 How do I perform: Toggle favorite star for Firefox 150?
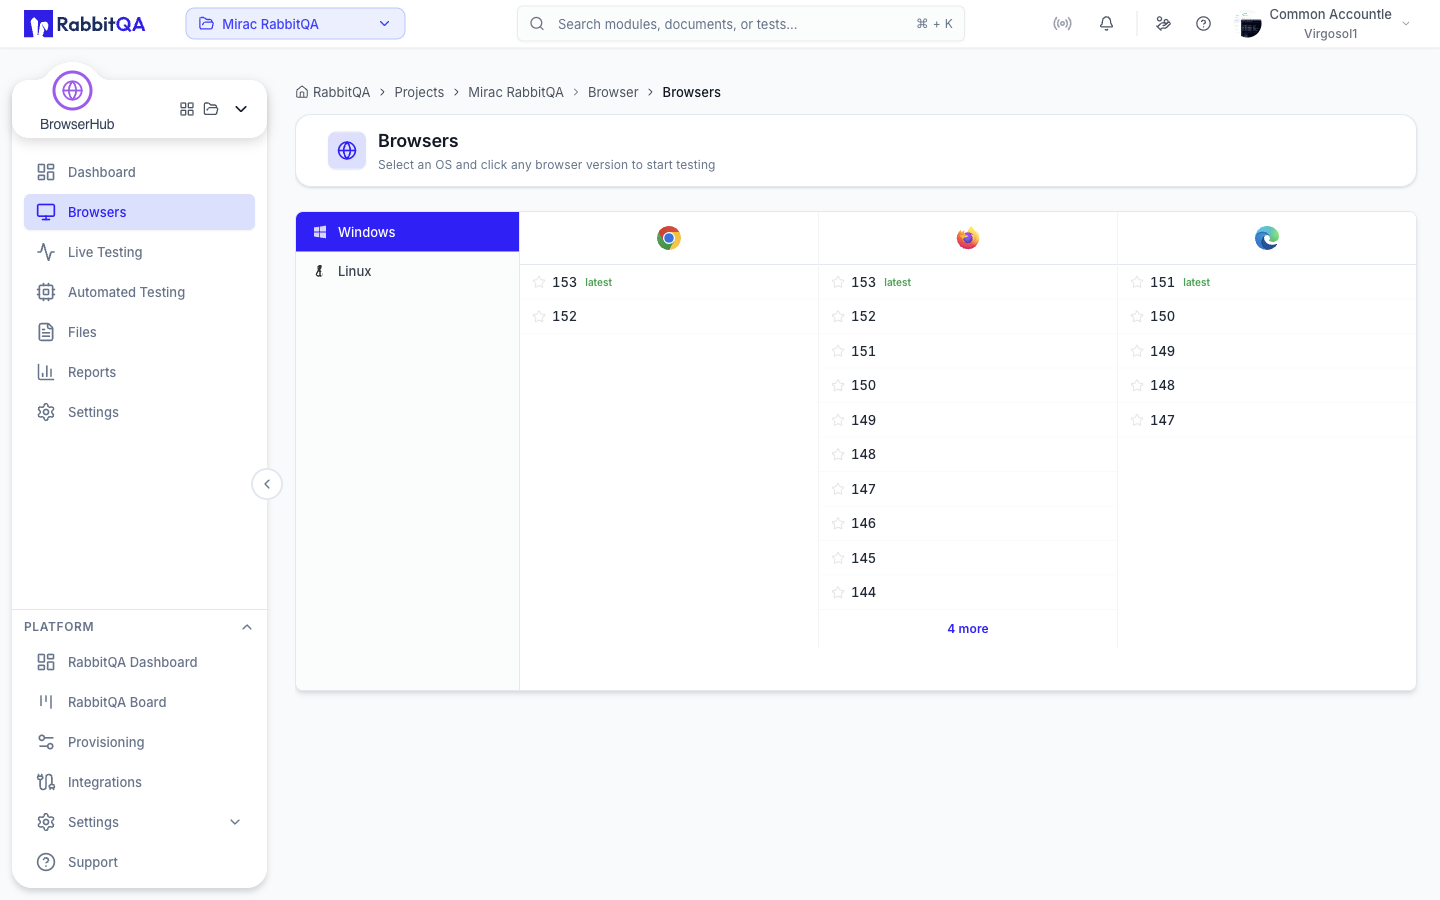[838, 385]
